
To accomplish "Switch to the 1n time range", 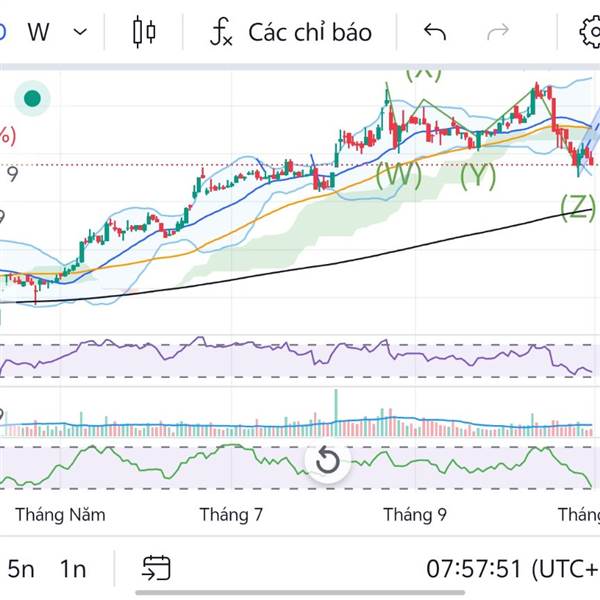I will (72, 569).
